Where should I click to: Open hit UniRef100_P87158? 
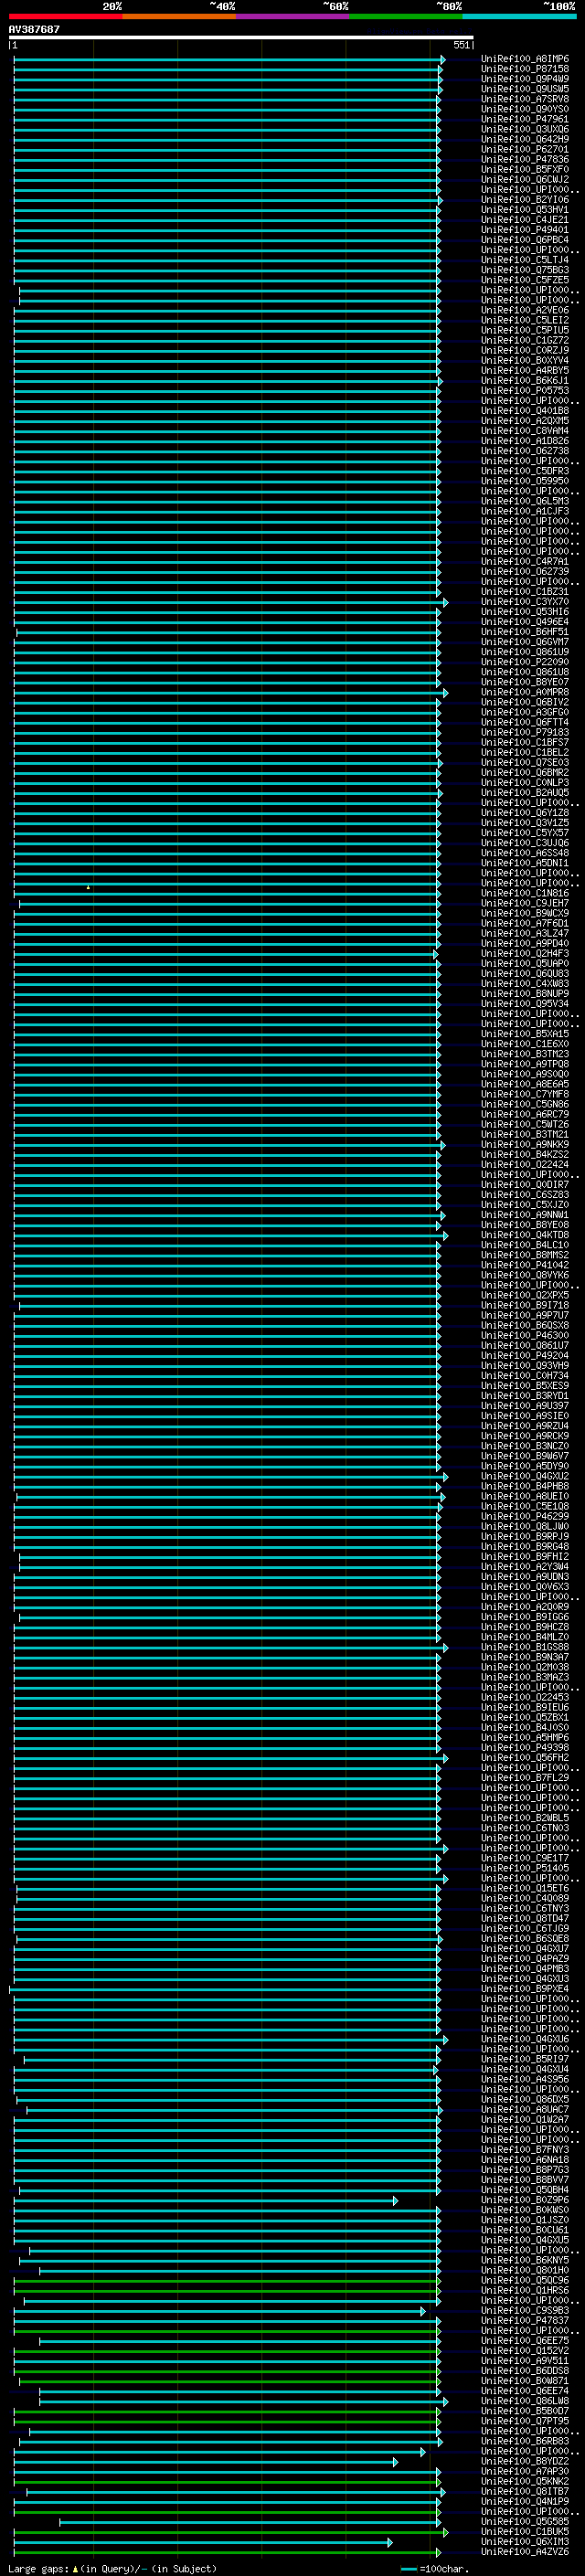524,69
